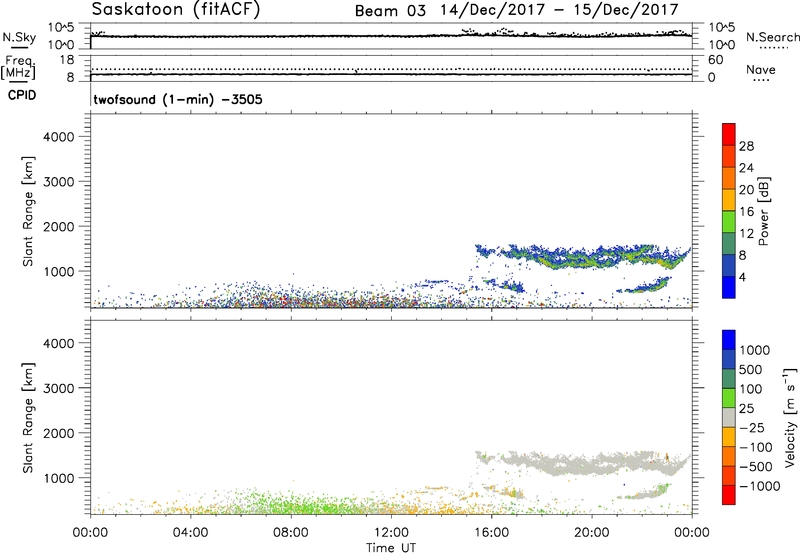Select the 'Freq. [MHz]' axis label
The image size is (800, 554).
(19, 67)
